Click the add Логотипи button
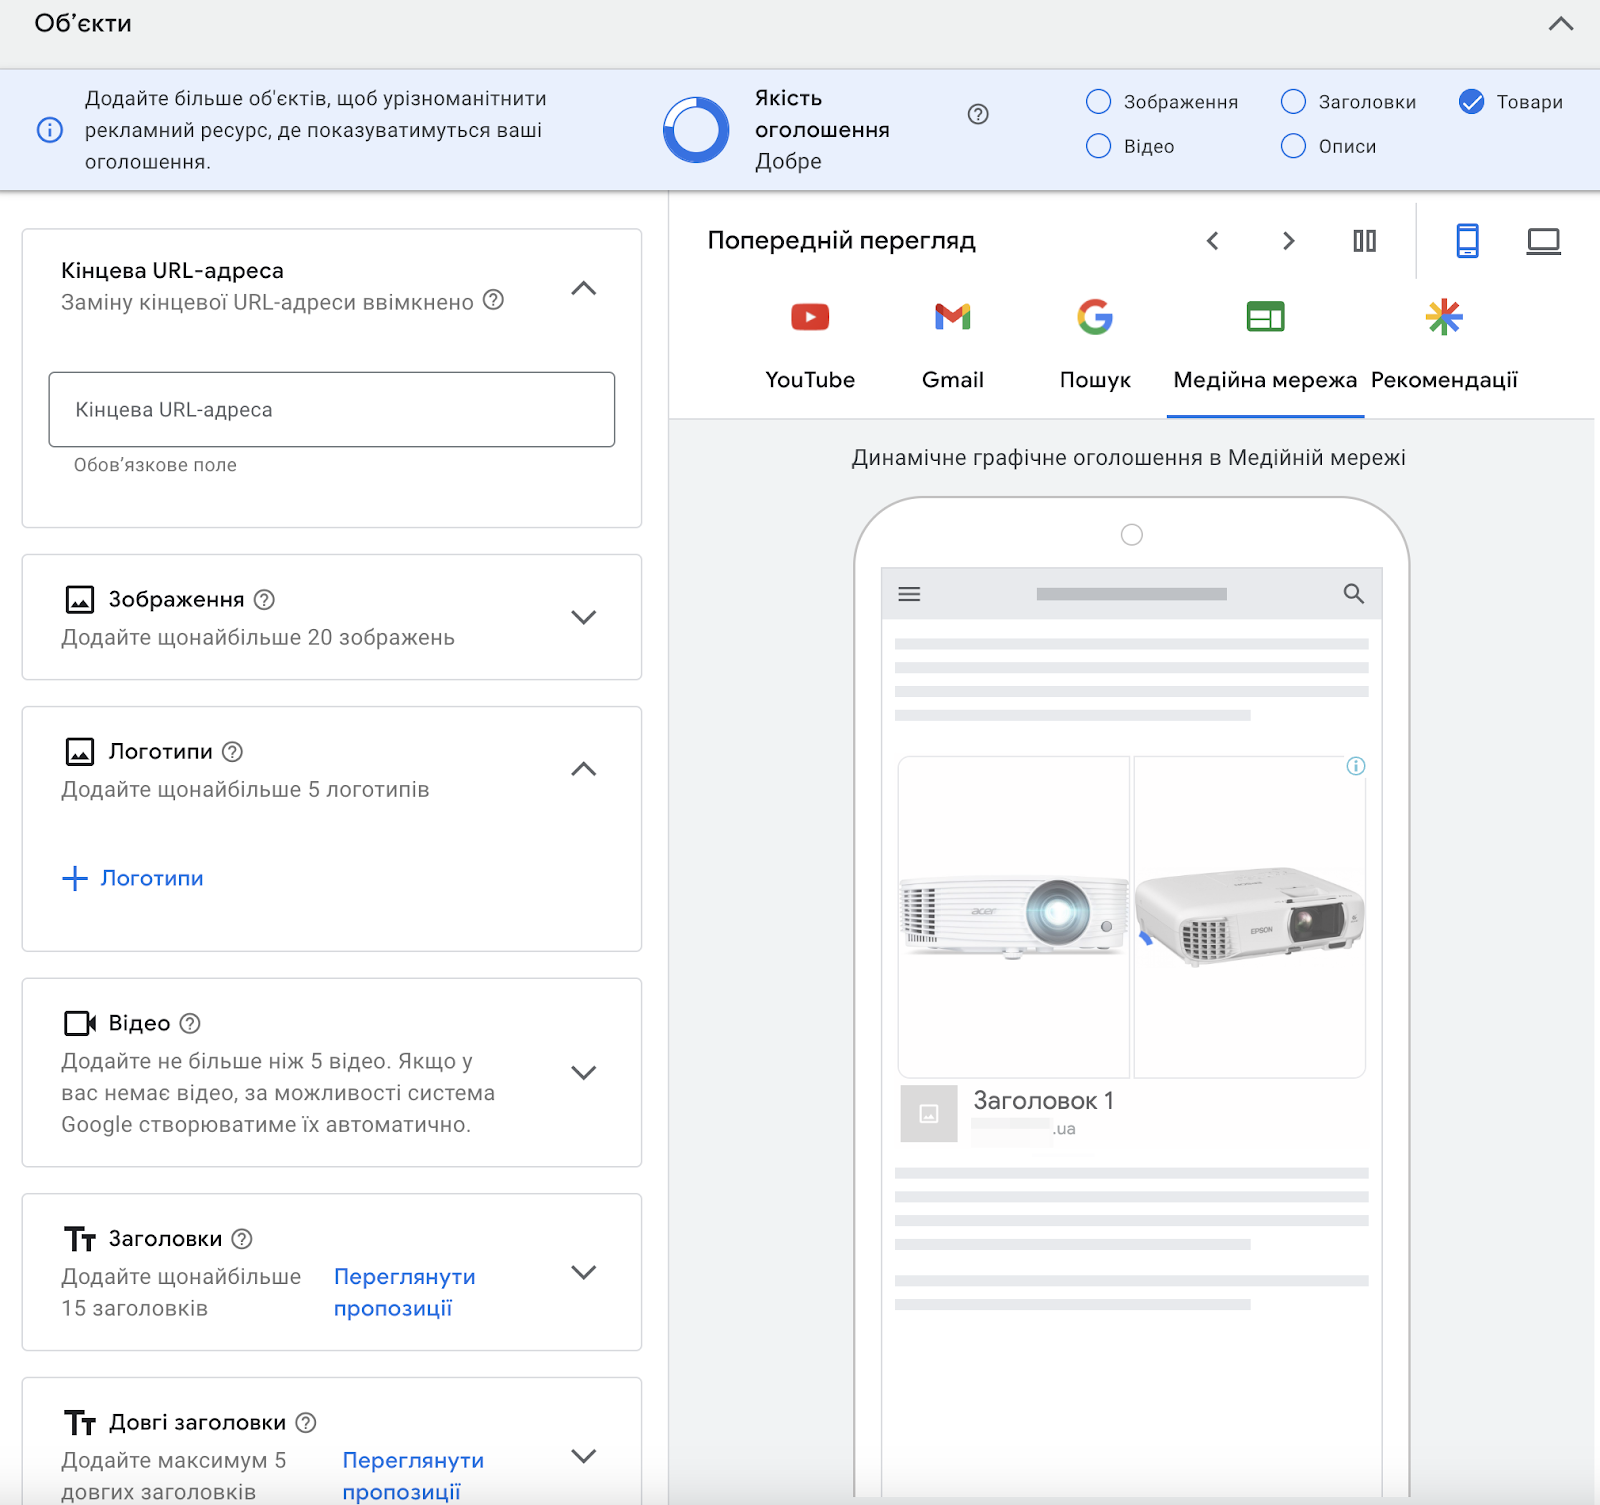This screenshot has height=1505, width=1600. [133, 878]
